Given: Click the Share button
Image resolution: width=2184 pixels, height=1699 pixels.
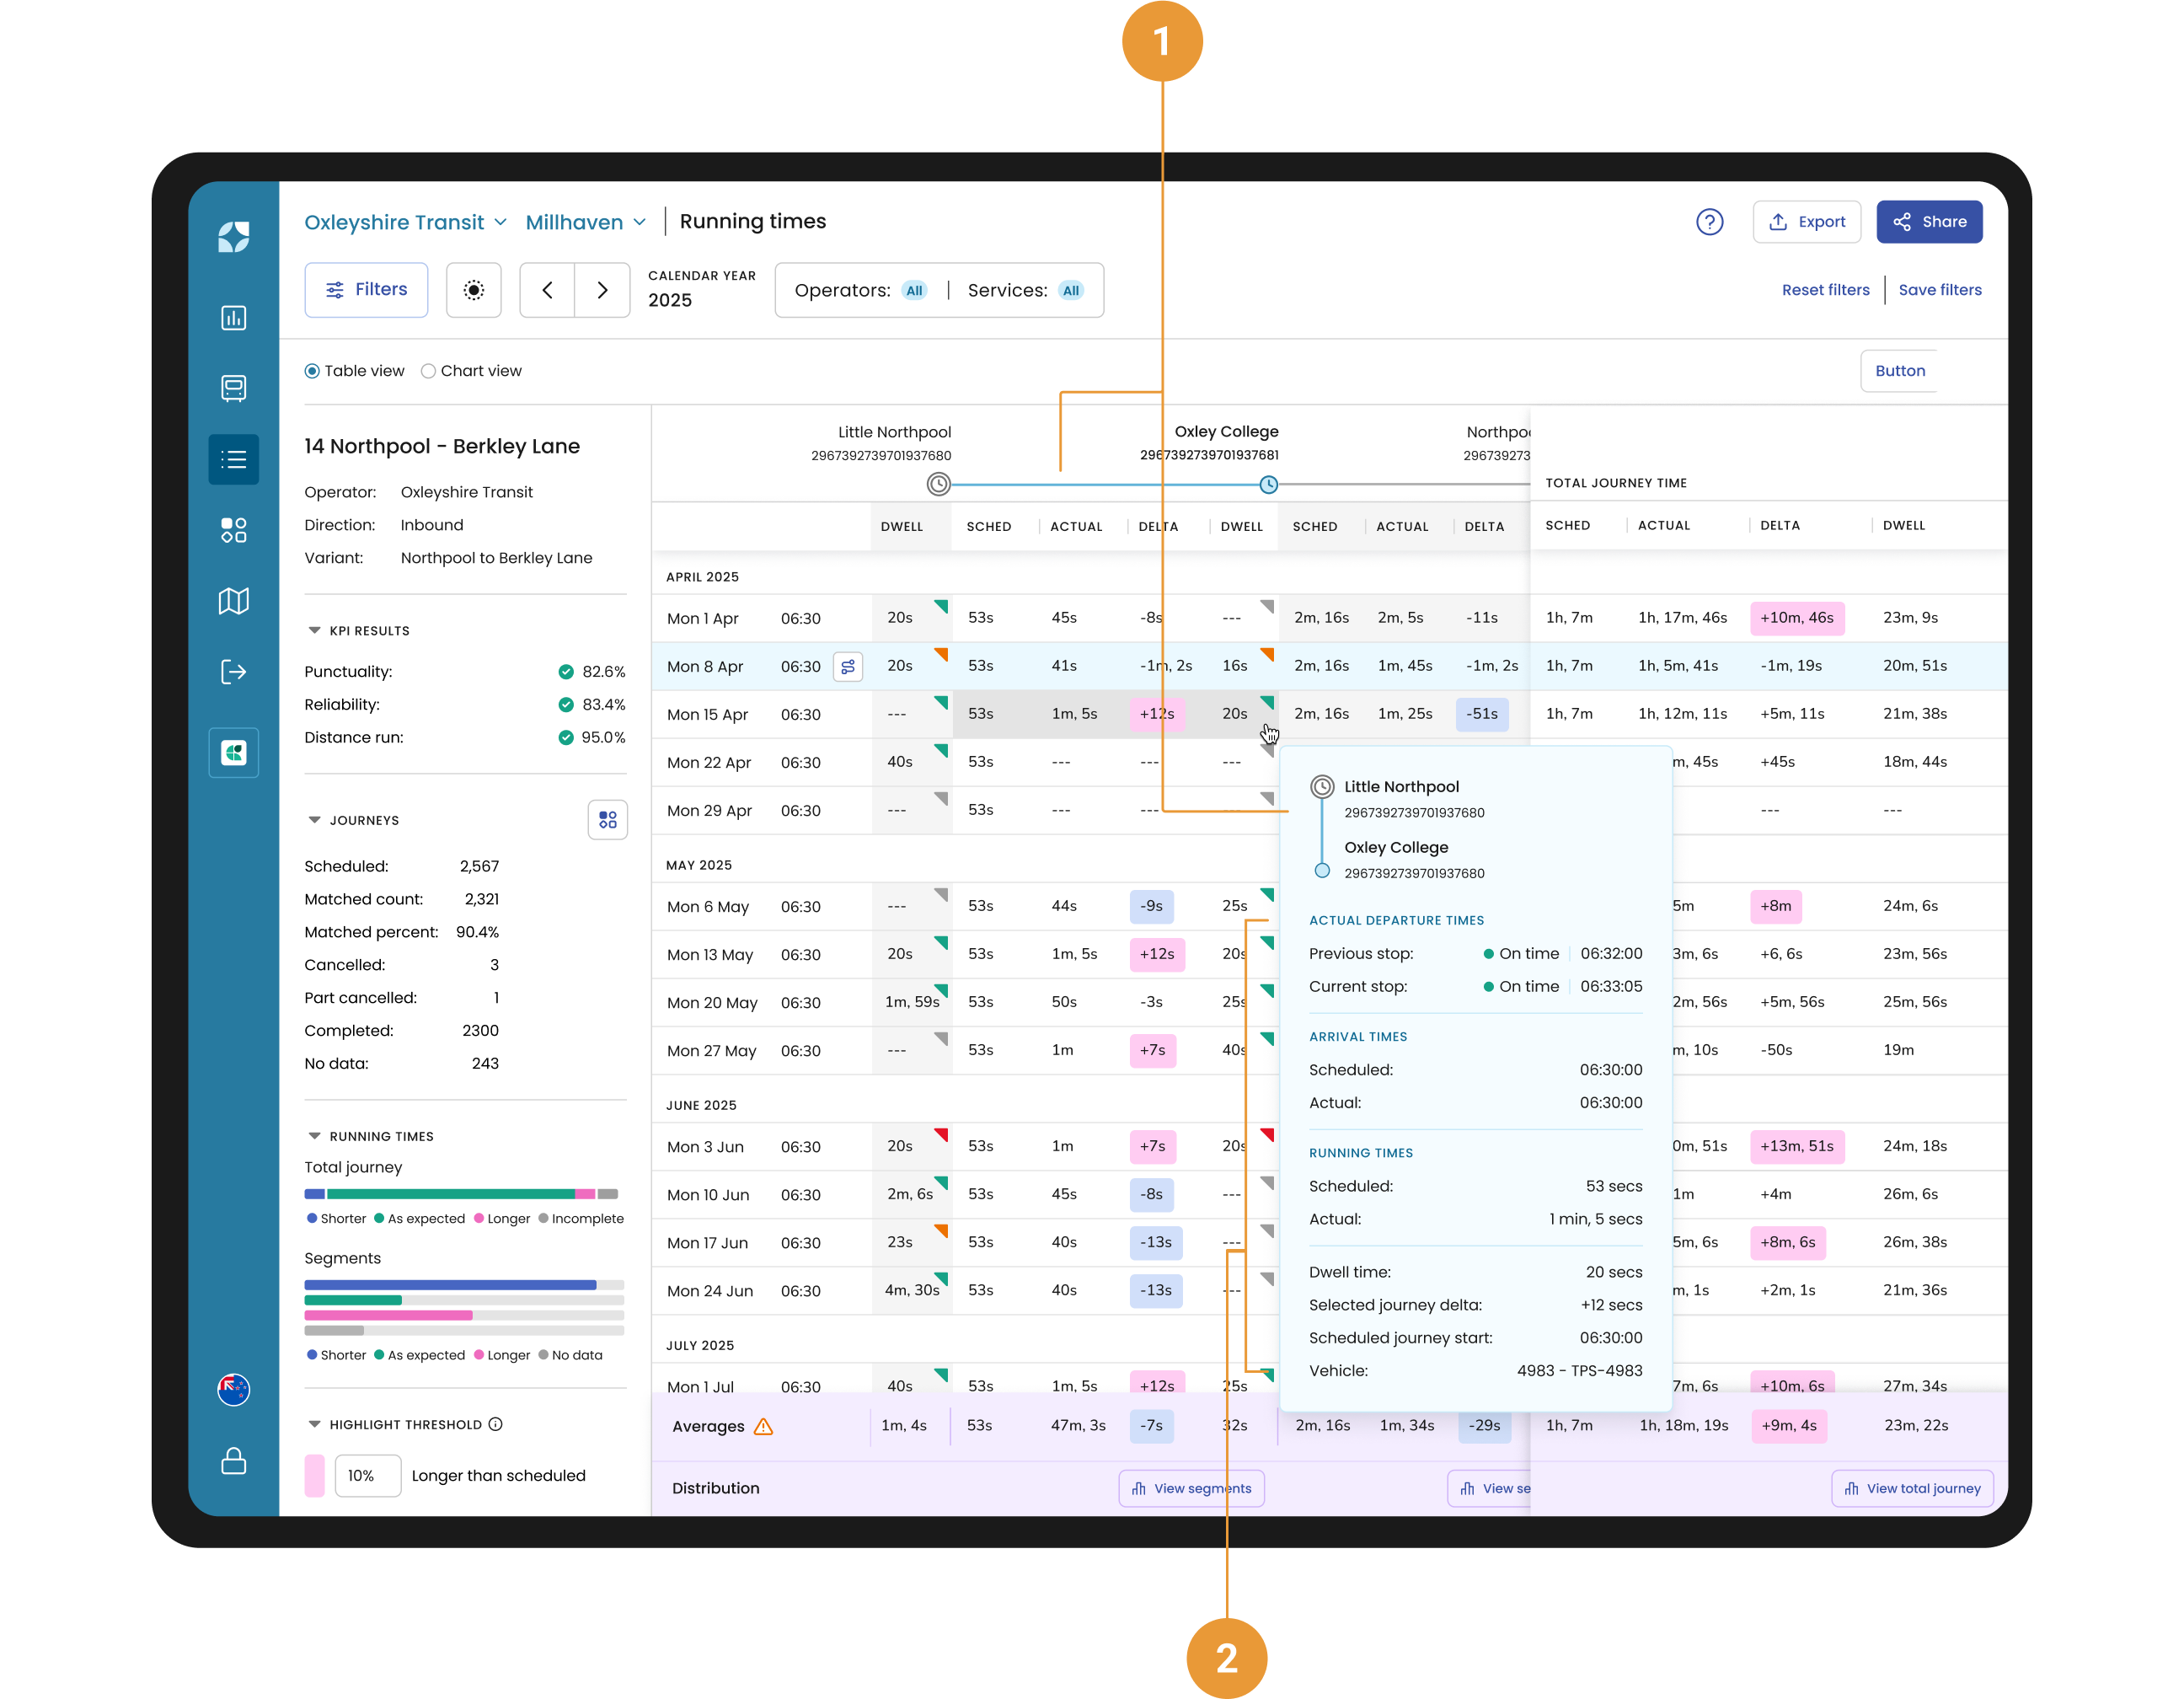Looking at the screenshot, I should tap(1929, 222).
